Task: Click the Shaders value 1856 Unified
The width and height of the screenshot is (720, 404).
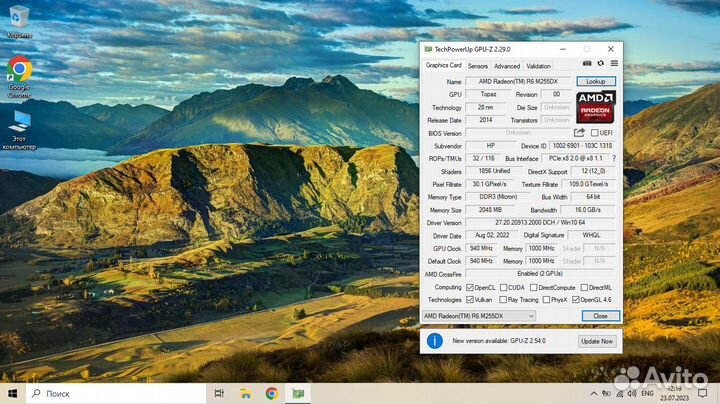Action: [x=494, y=171]
